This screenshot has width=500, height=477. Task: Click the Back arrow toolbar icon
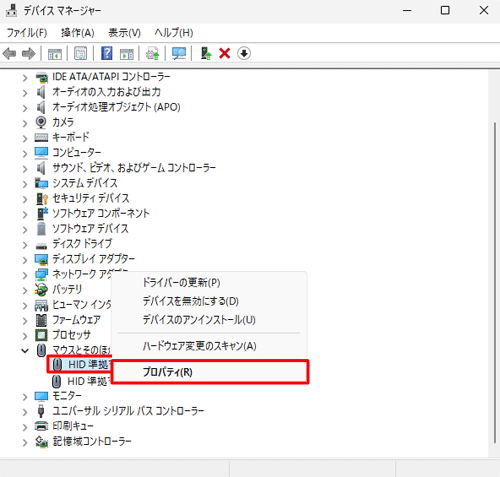tap(9, 53)
